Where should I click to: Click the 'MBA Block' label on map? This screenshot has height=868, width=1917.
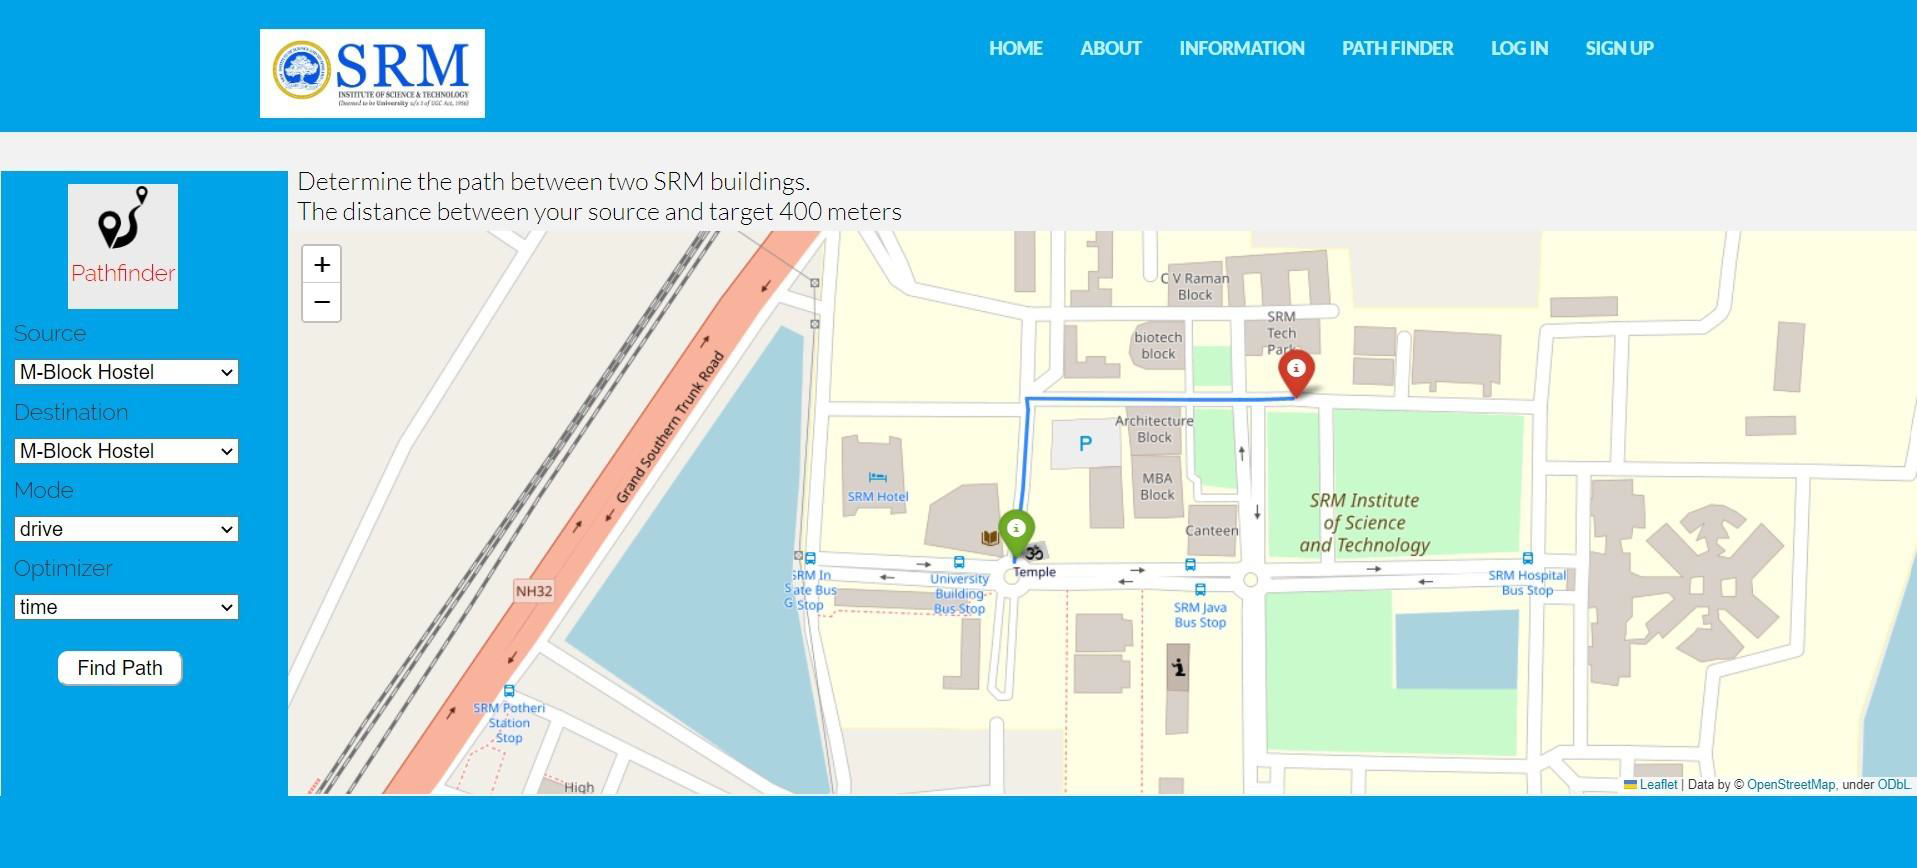1157,486
